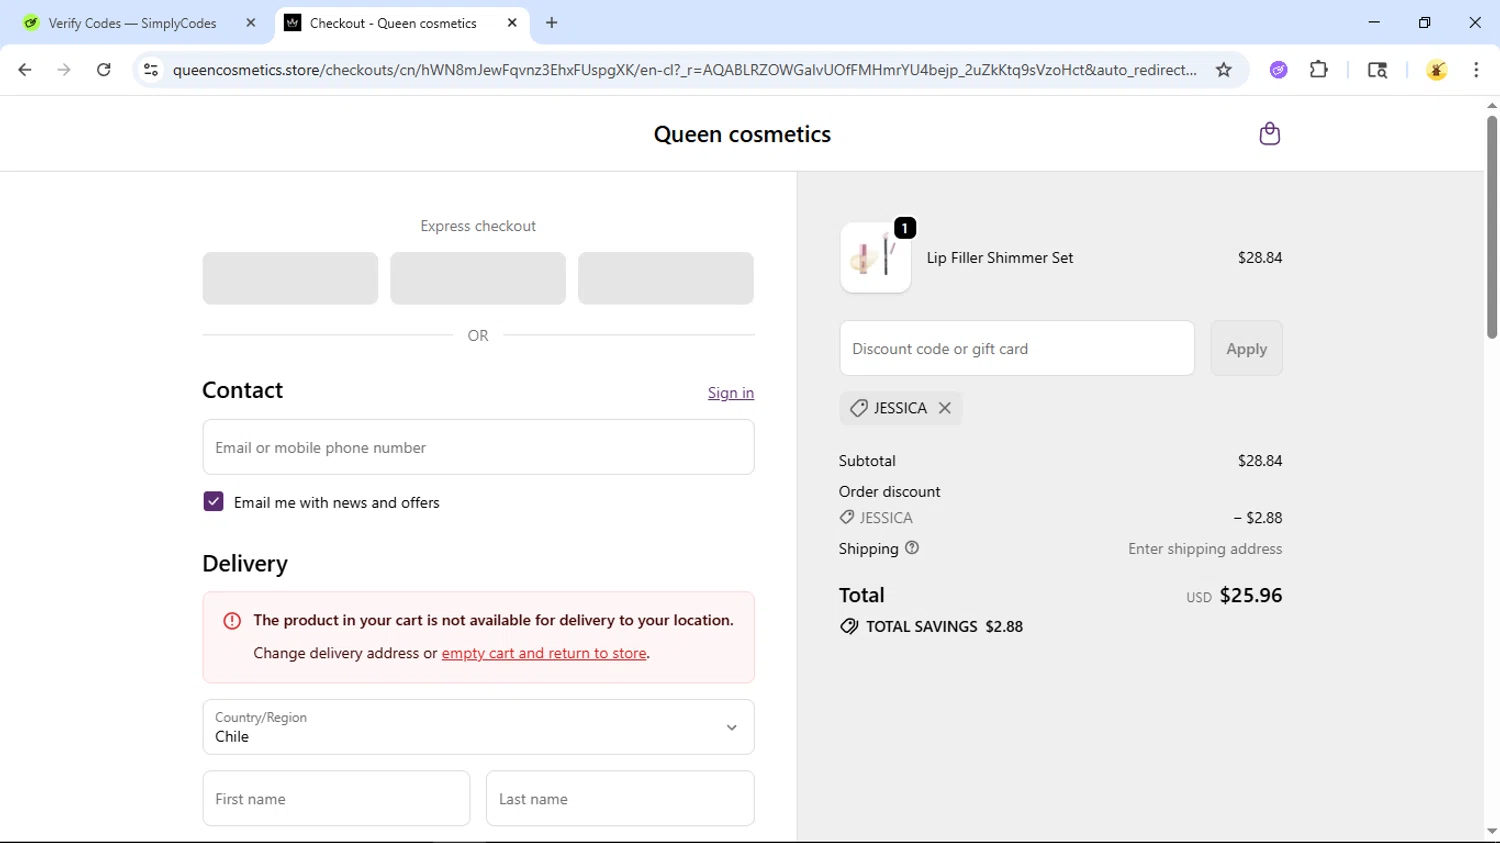Focus the Discount code or gift card field

1017,348
